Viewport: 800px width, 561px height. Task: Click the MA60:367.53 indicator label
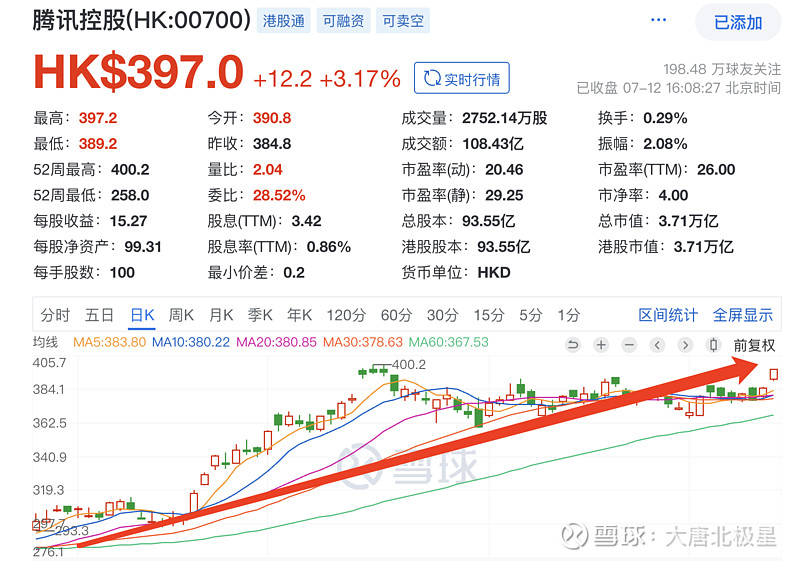pos(448,342)
